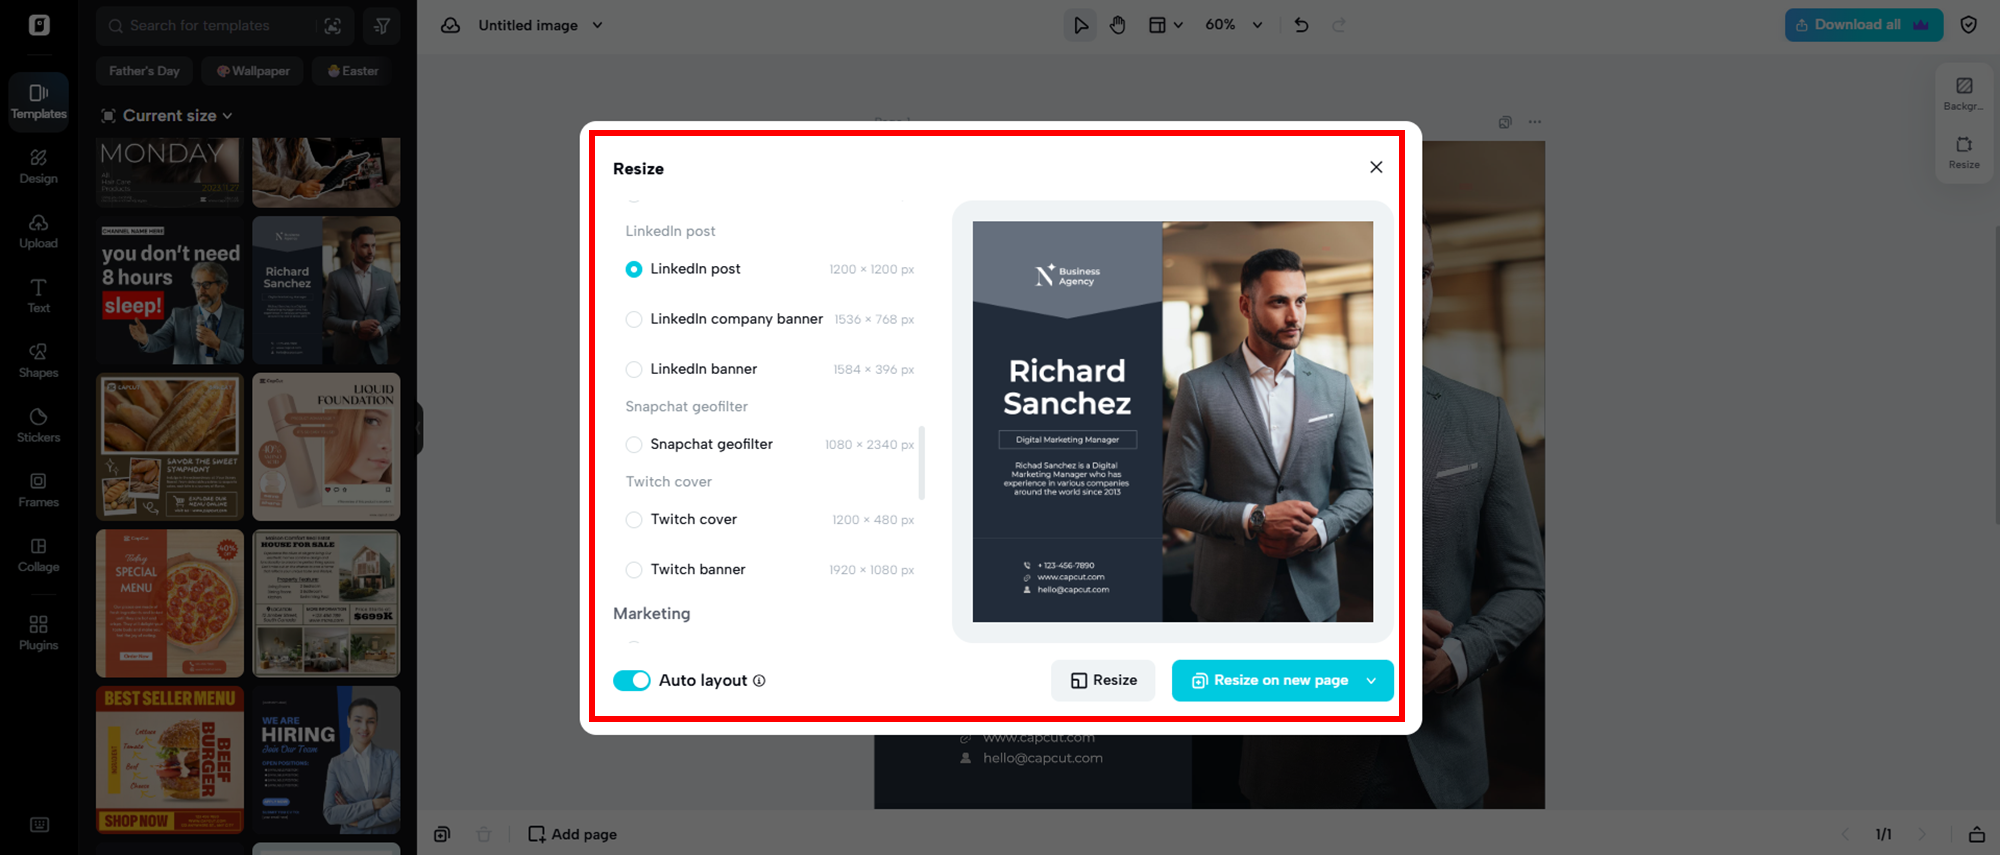Open the Resize tool in right panel
Viewport: 2000px width, 855px height.
point(1964,152)
